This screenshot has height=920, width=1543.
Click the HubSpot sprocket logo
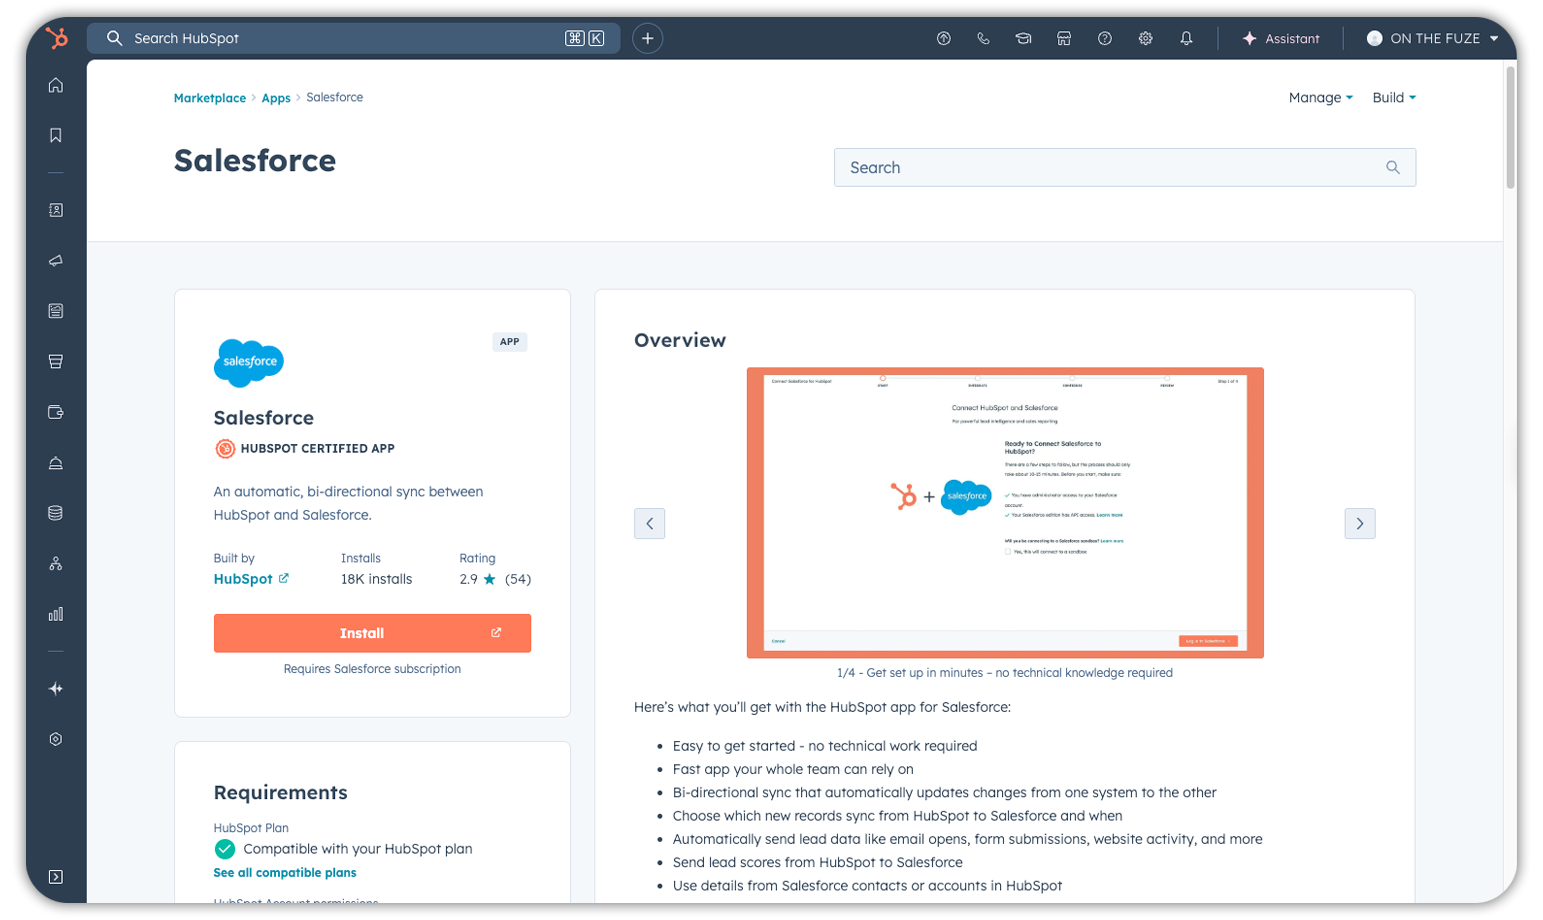(57, 38)
